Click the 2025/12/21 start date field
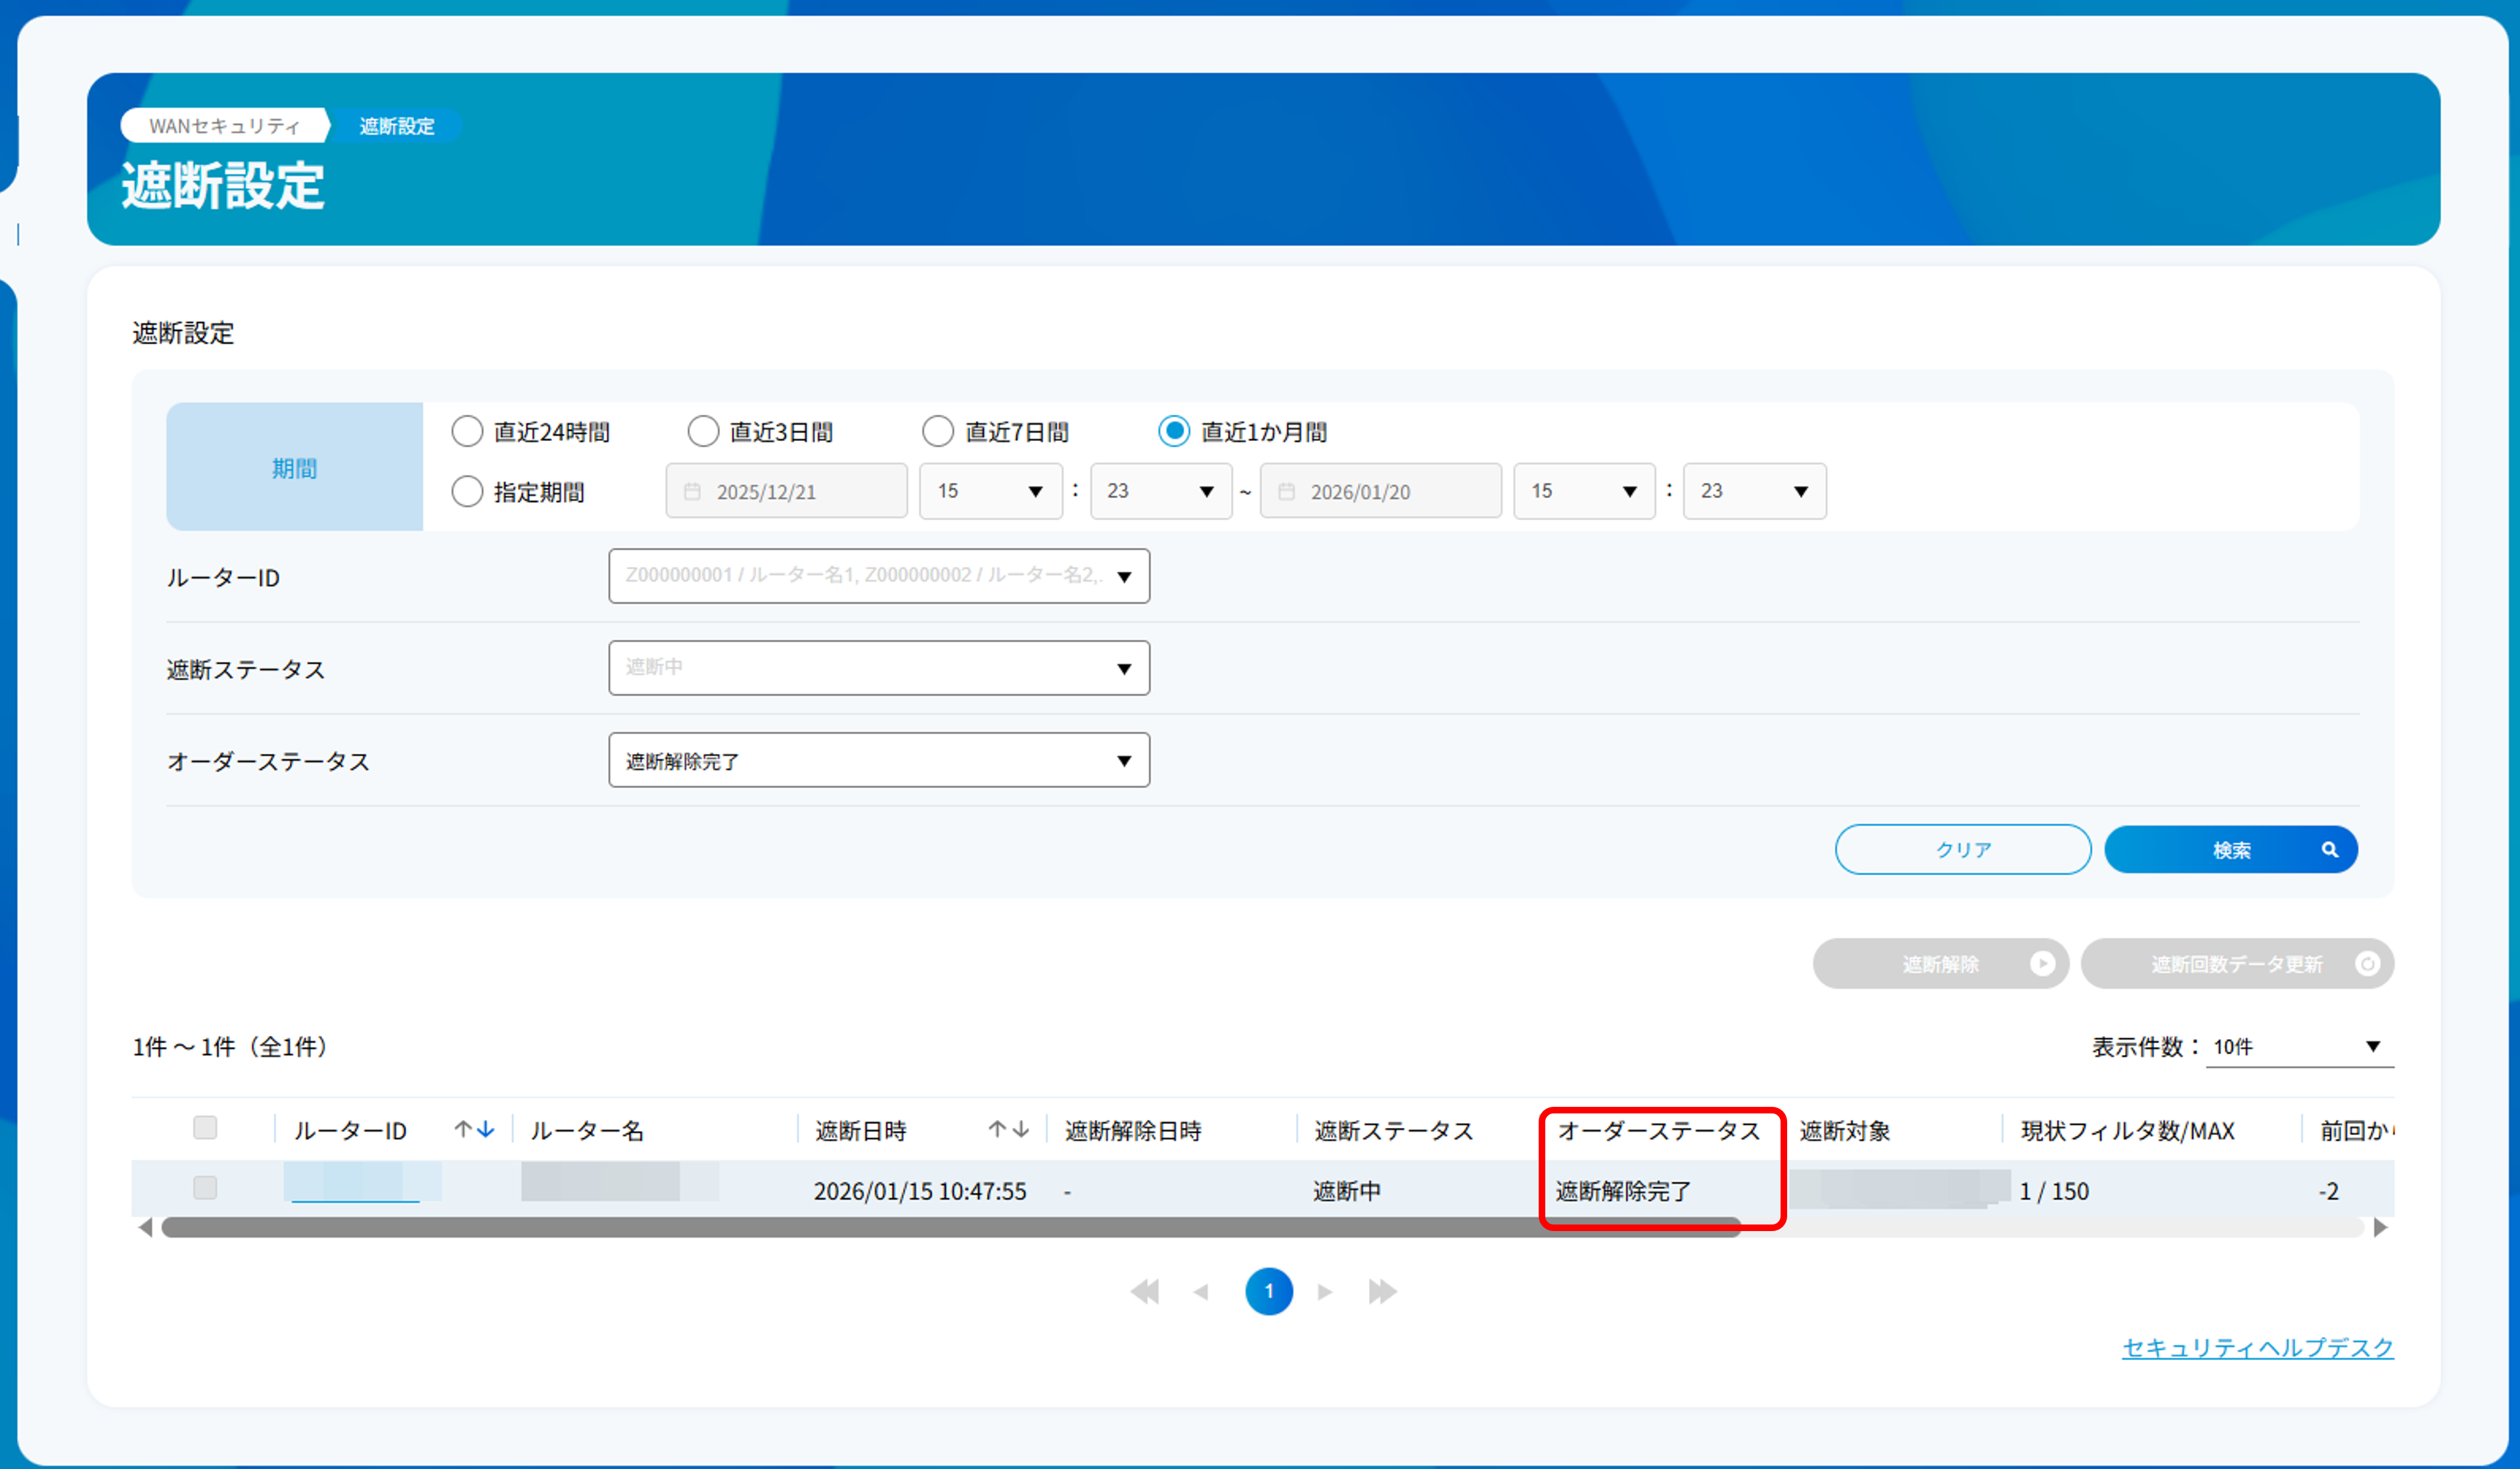 point(786,491)
